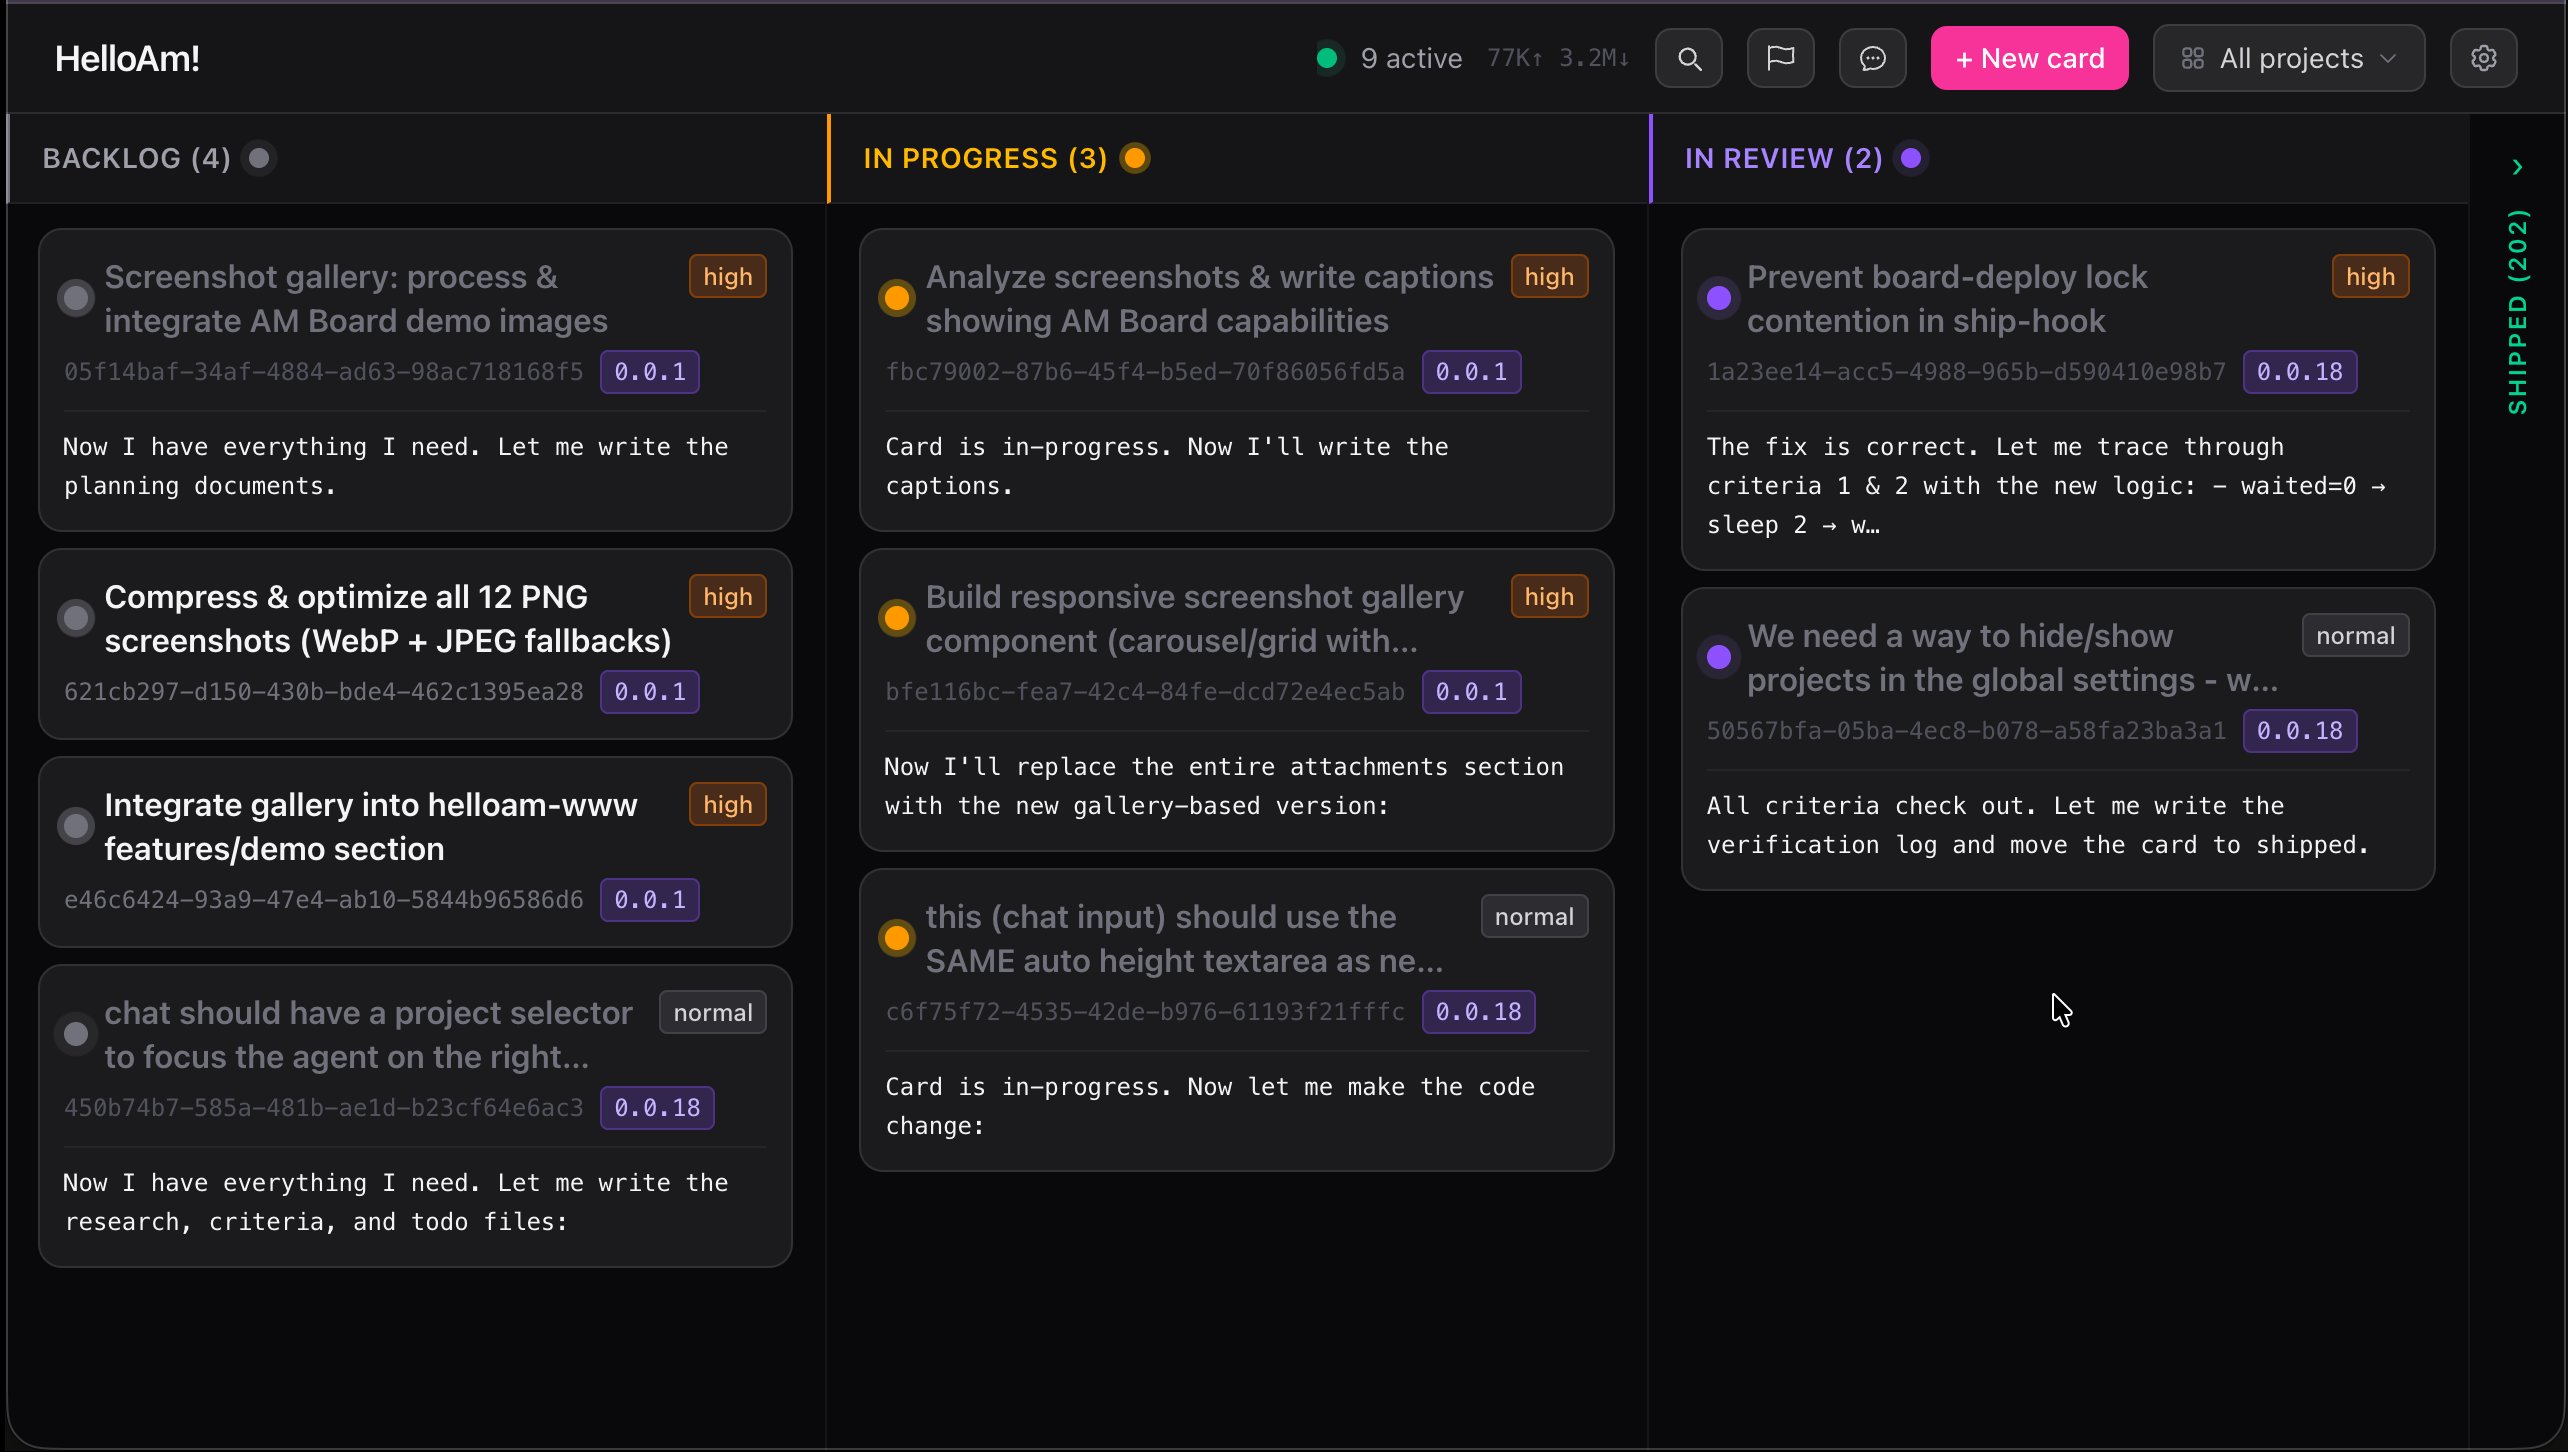Click orange status dot on Analyze screenshots card

[897, 298]
